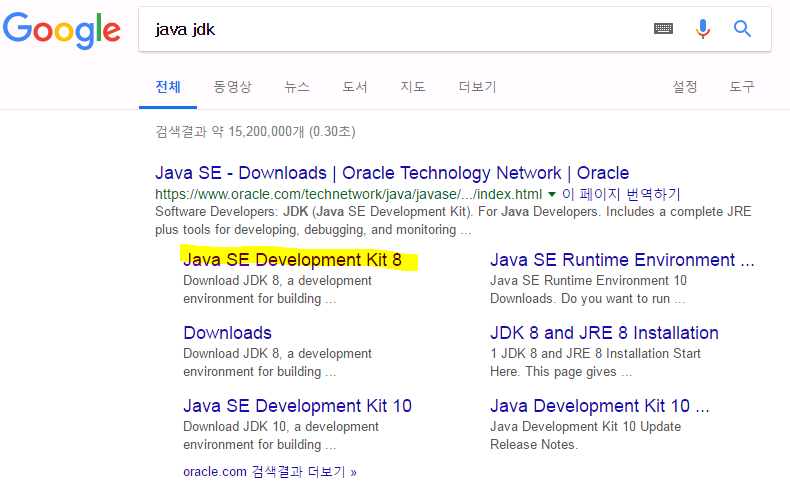The image size is (790, 499).
Task: Expand the green arrow next to oracle URL
Action: click(552, 194)
